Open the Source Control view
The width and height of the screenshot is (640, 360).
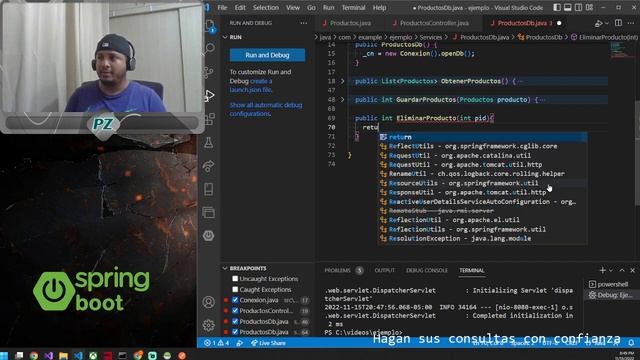tap(209, 72)
